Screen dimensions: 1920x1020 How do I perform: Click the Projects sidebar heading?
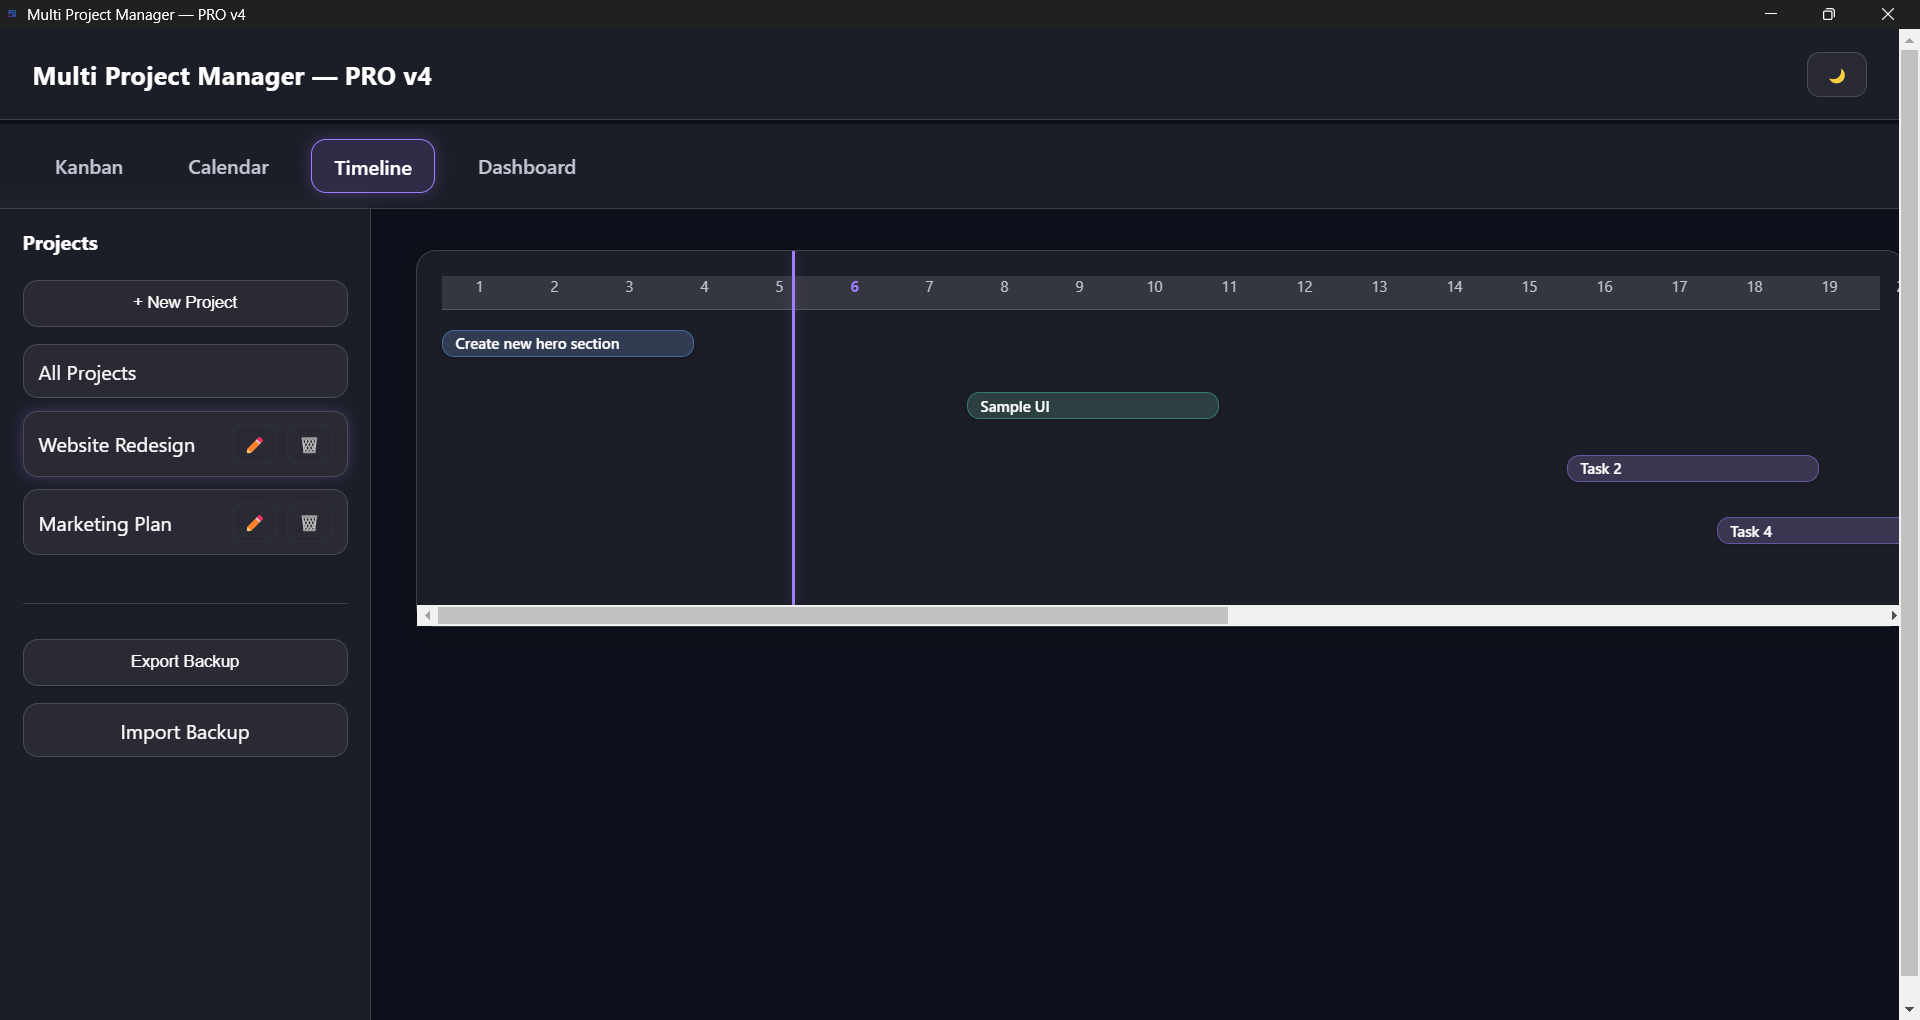click(x=60, y=243)
